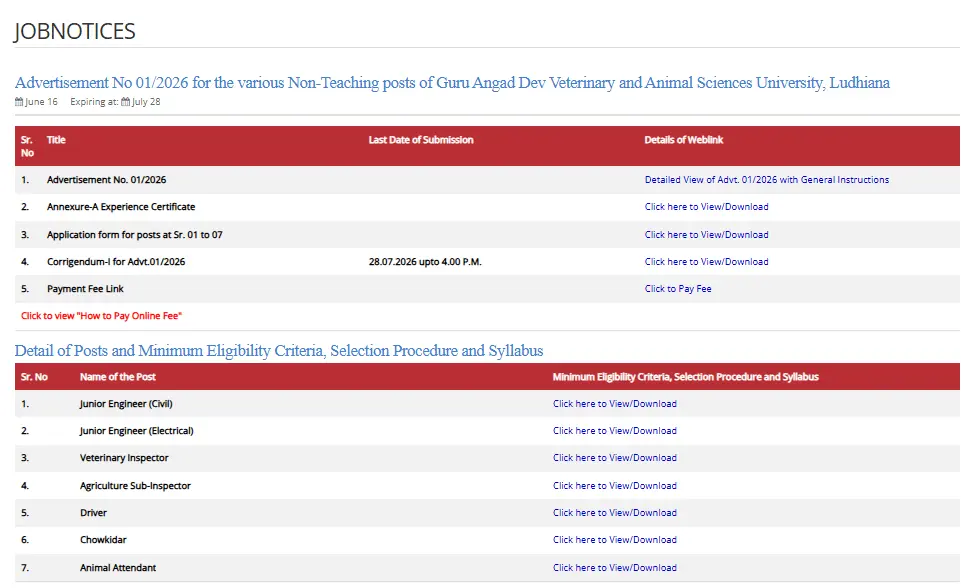Click the Details of Weblink header
The height and width of the screenshot is (588, 961).
684,140
